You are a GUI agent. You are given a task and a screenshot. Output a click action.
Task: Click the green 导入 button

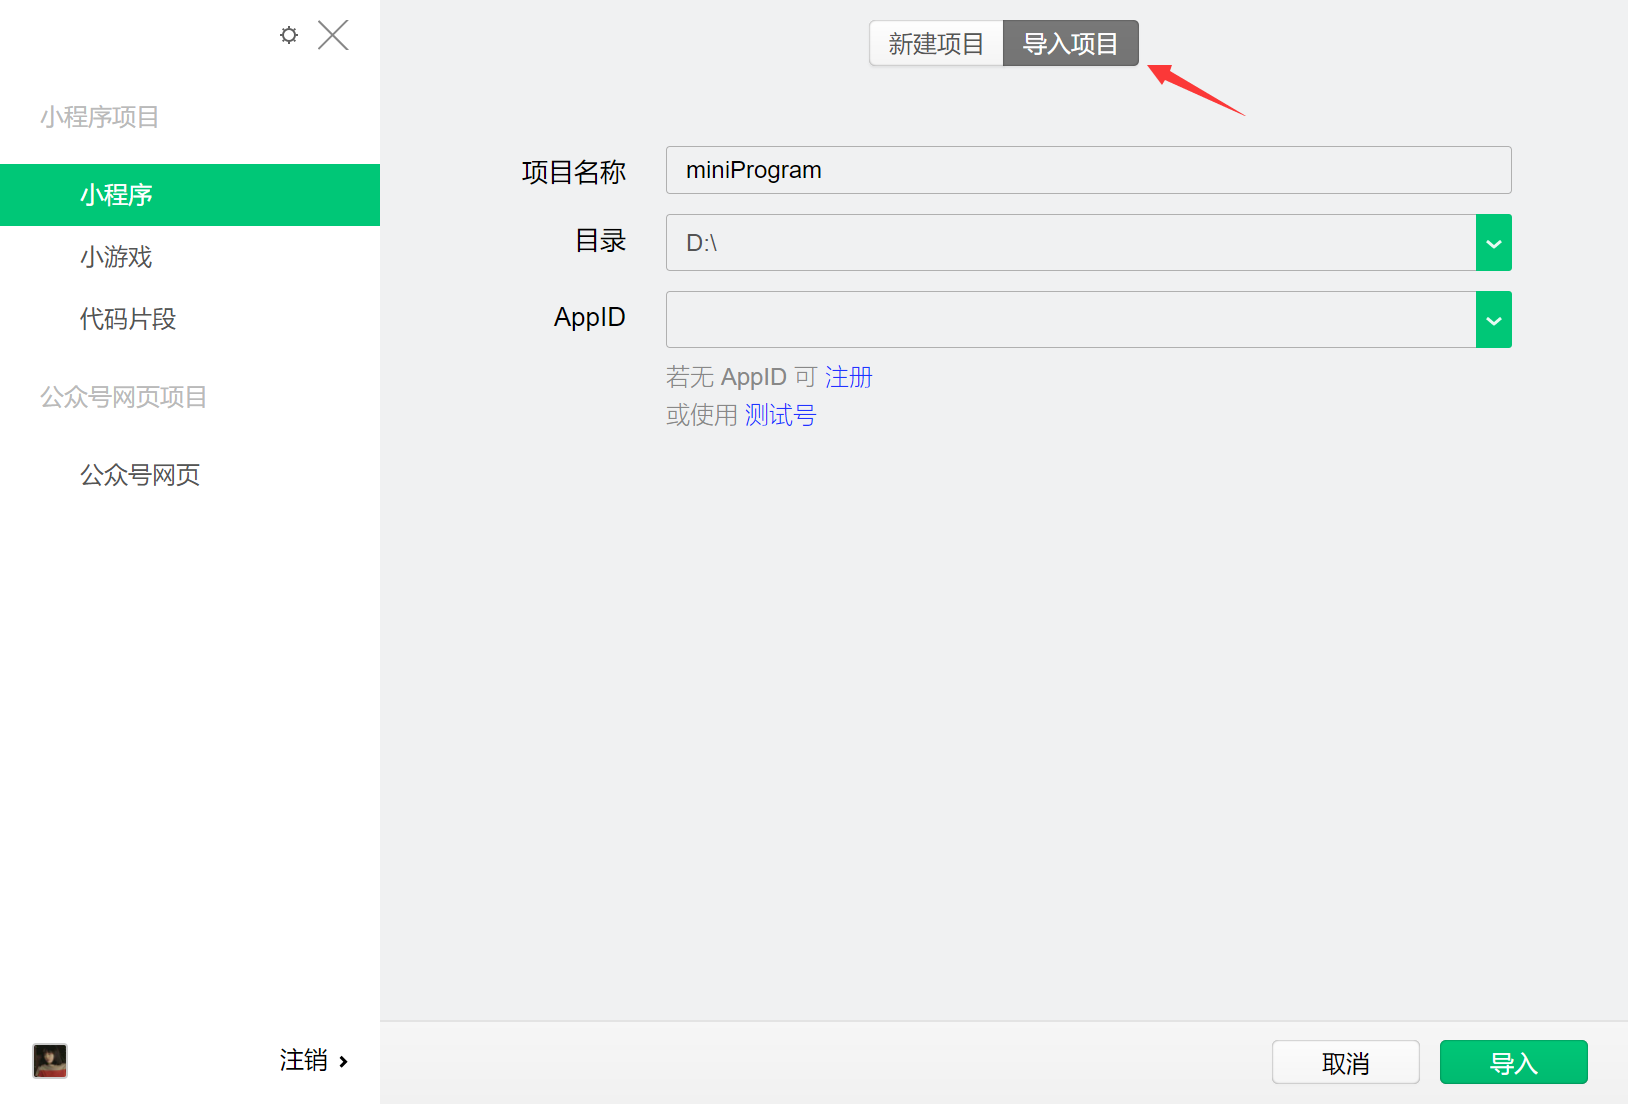tap(1513, 1062)
